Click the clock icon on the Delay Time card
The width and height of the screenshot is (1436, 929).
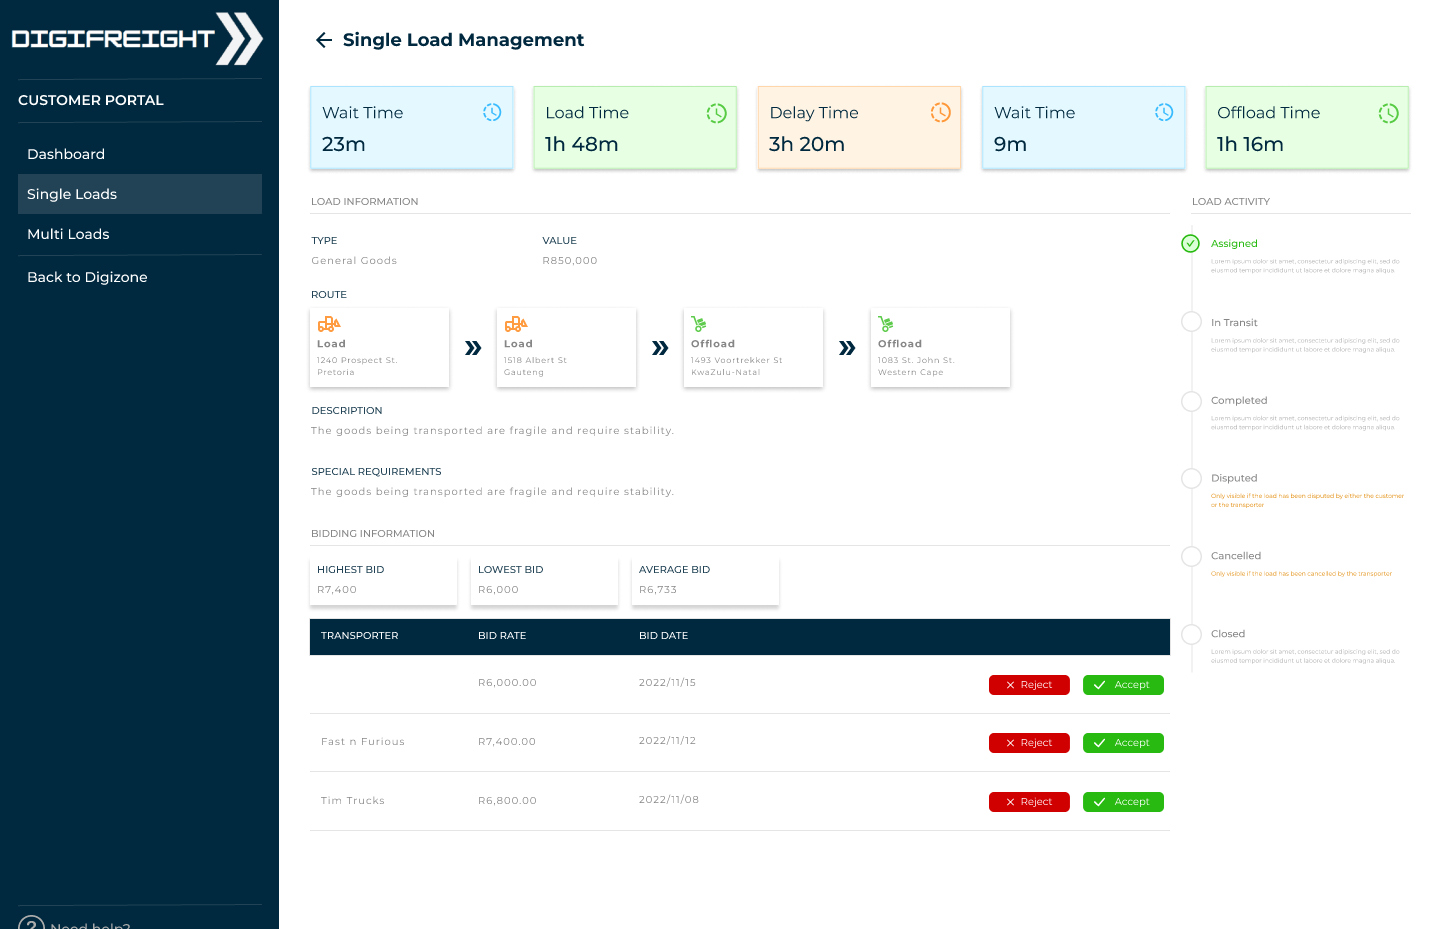tap(940, 113)
